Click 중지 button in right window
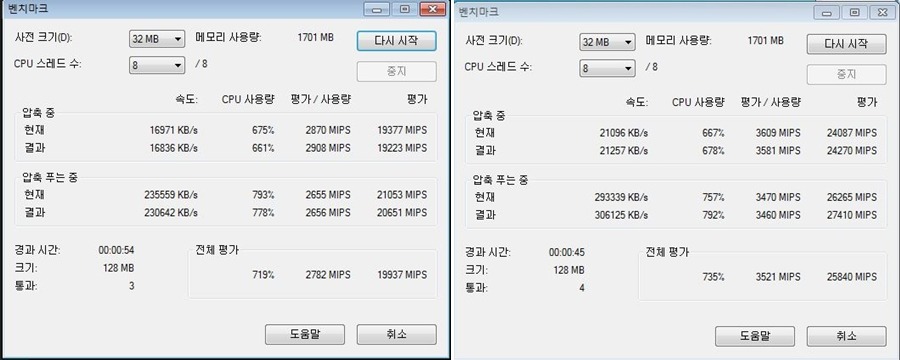 (847, 74)
